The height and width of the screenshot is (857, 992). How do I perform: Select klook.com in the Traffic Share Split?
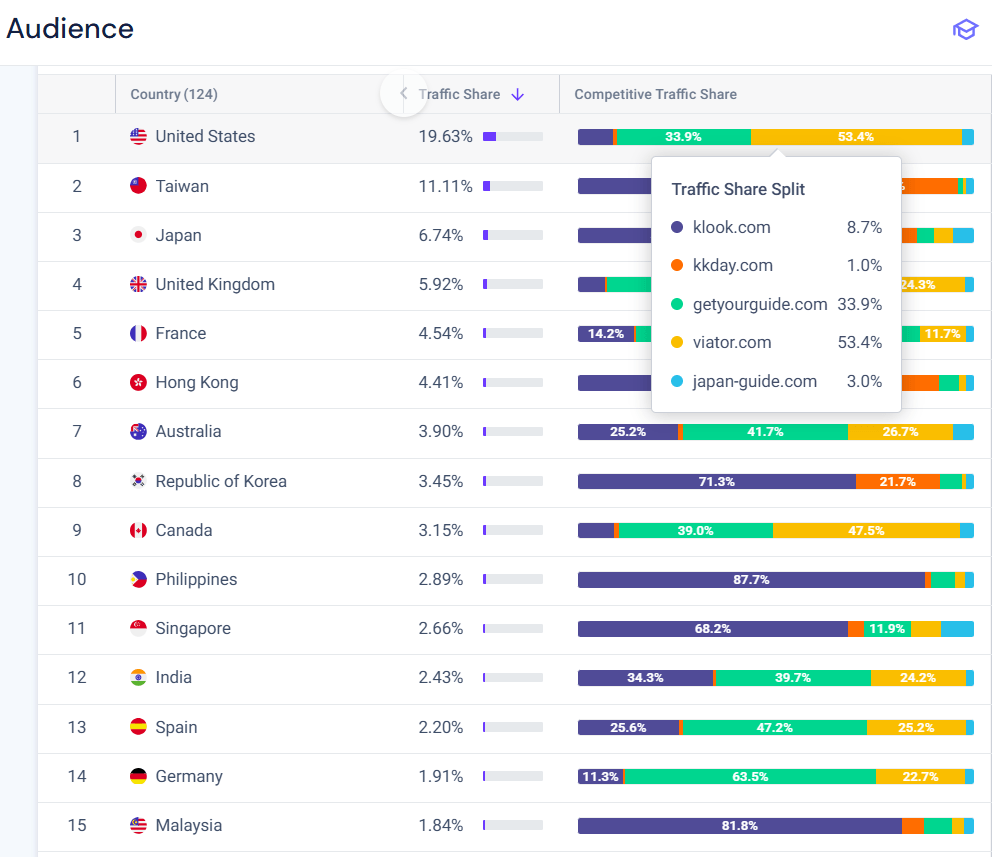(731, 227)
